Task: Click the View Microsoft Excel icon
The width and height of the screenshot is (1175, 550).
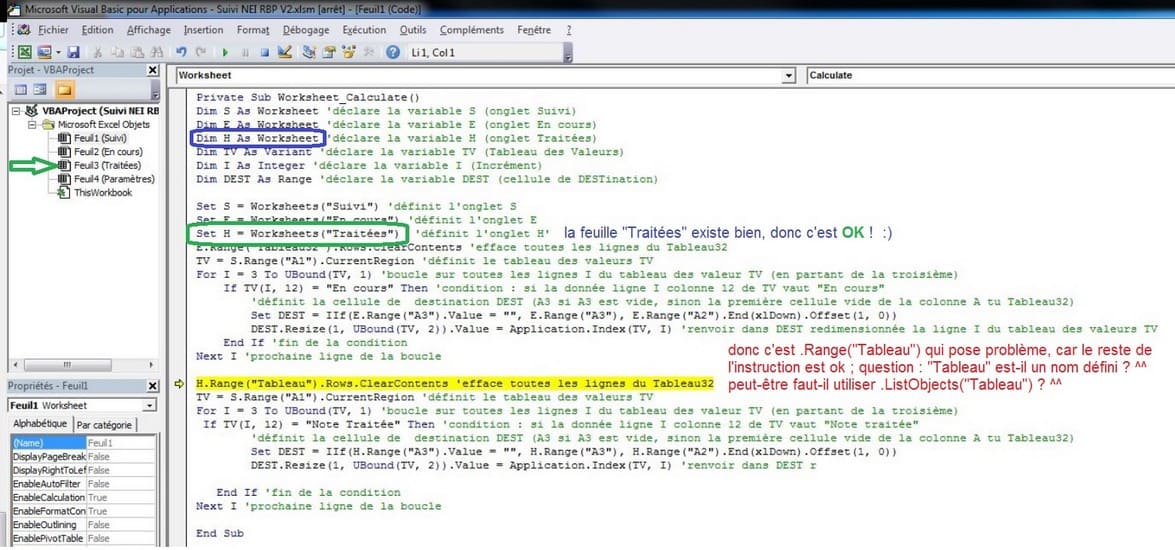Action: point(26,52)
